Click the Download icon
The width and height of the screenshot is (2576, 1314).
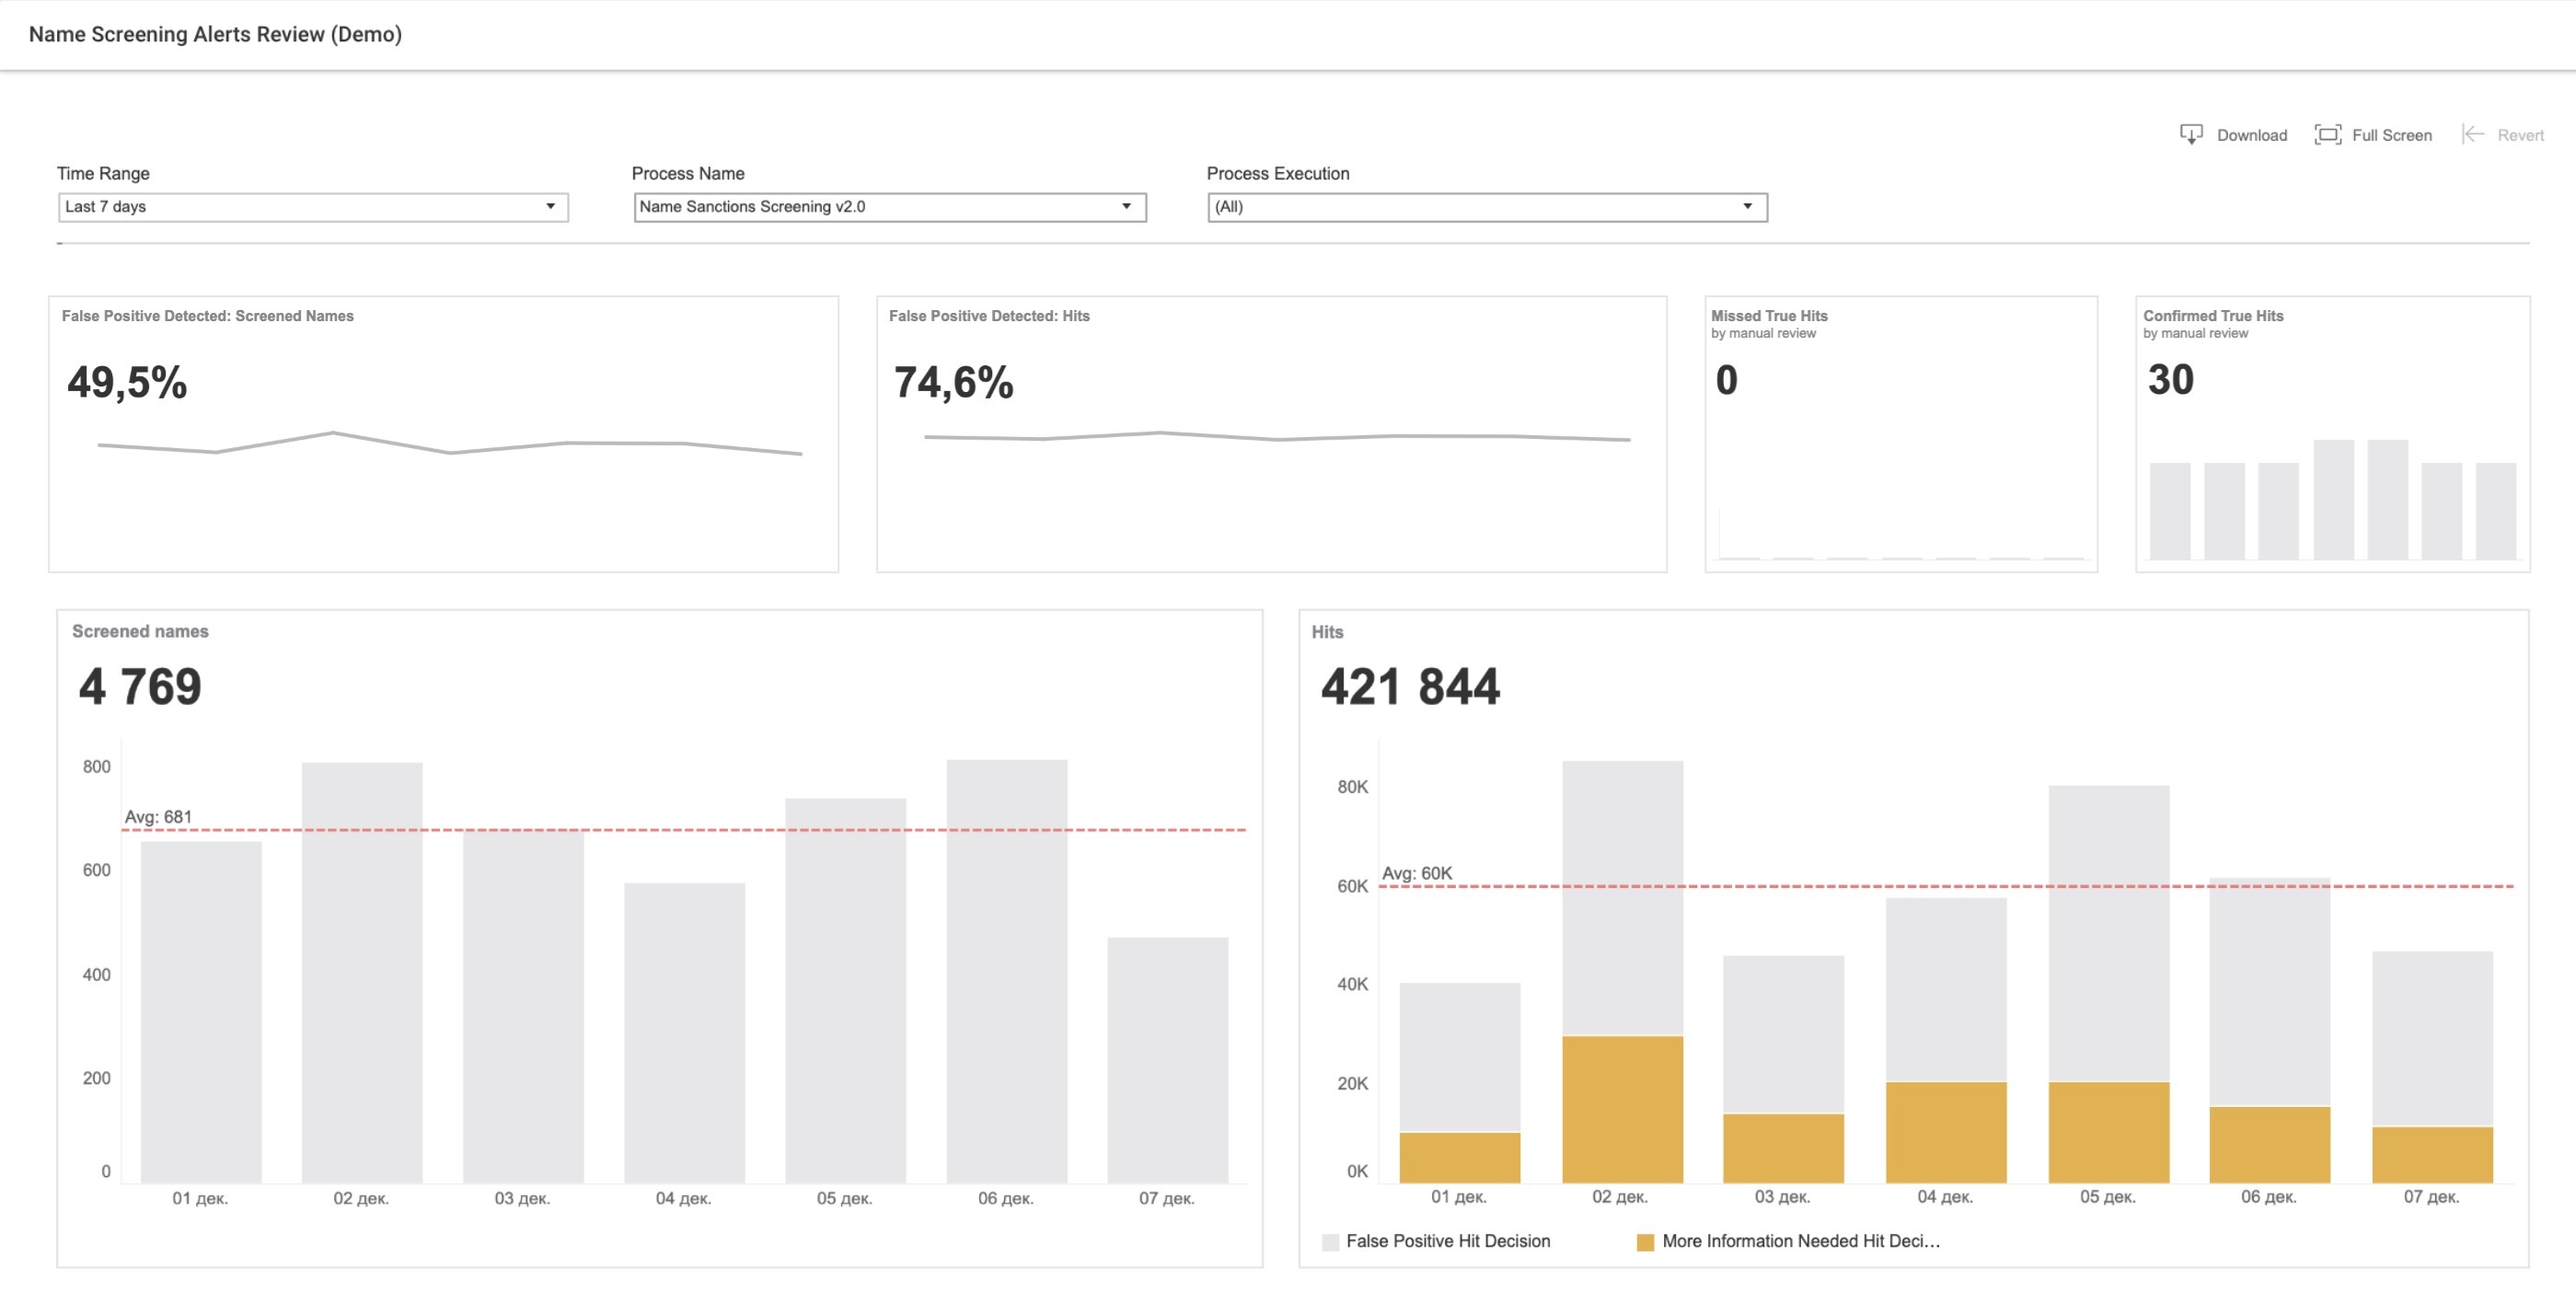pos(2191,135)
